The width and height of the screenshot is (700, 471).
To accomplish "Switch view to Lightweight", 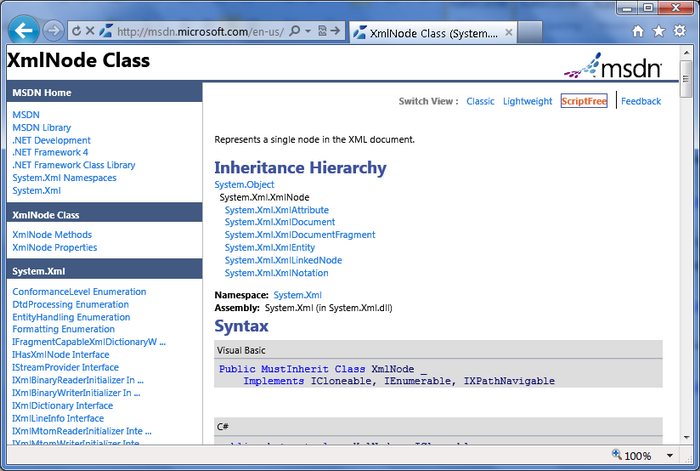I will (x=527, y=101).
